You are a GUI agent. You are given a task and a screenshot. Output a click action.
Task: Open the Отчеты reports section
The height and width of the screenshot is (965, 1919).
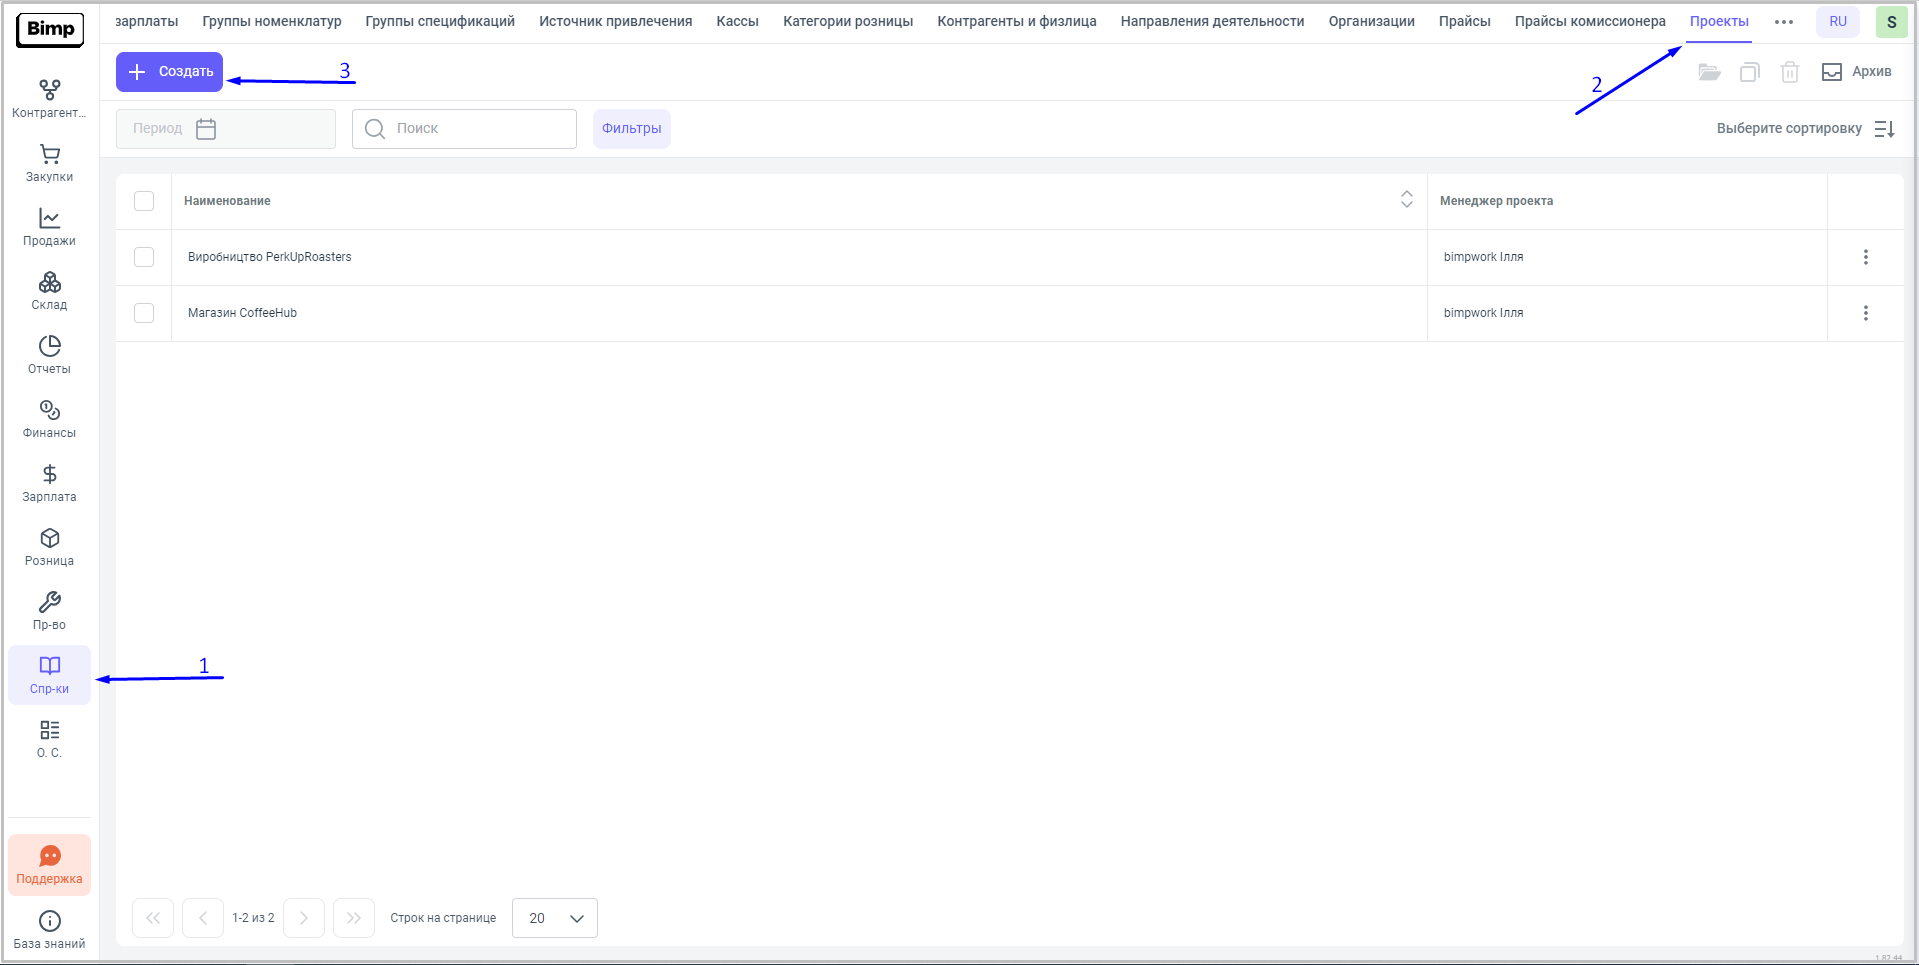(x=49, y=354)
